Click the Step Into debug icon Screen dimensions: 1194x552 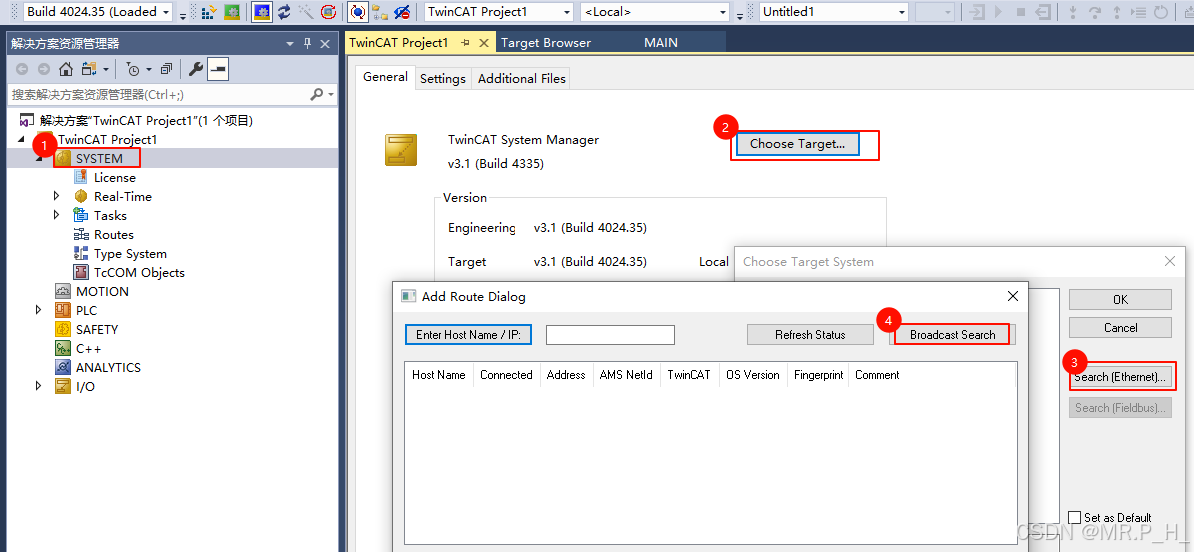coord(1073,12)
